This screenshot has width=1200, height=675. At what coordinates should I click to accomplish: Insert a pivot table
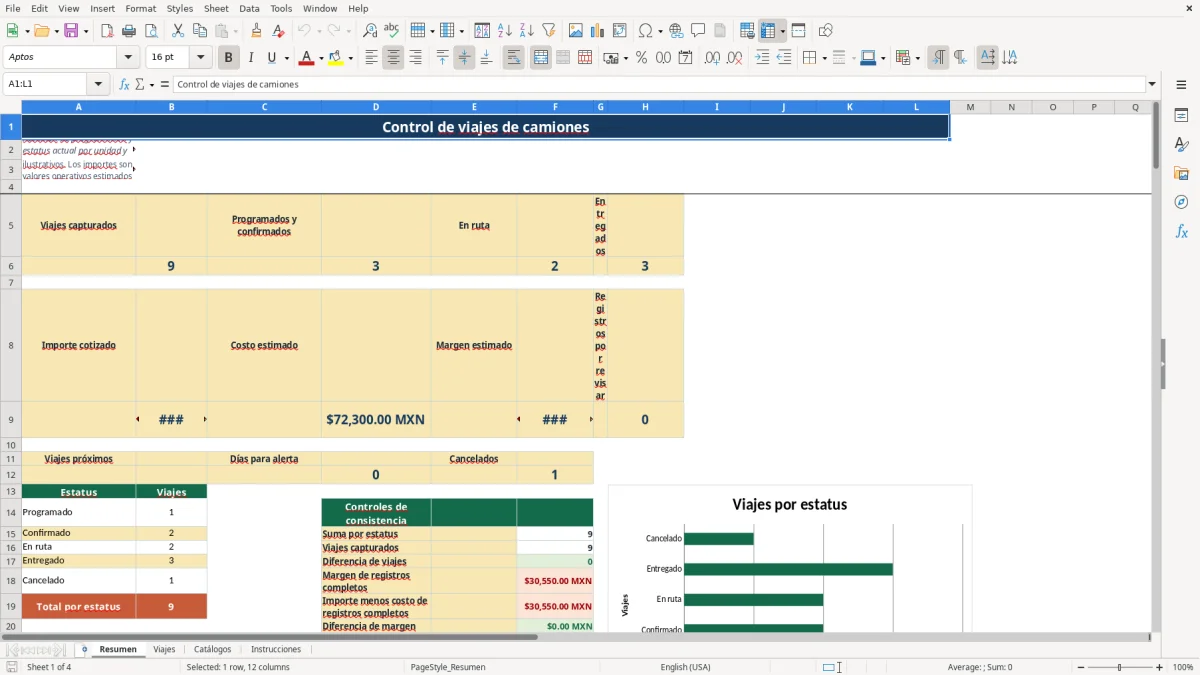(x=620, y=31)
